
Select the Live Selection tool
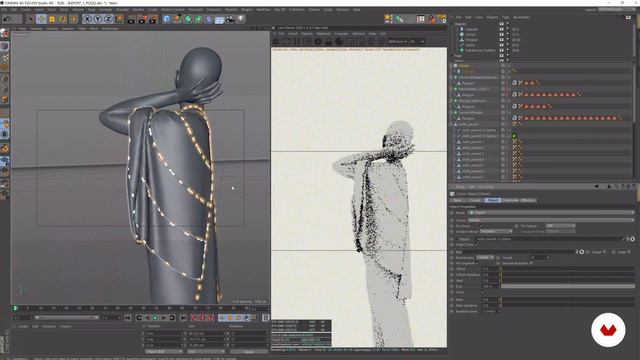click(x=30, y=19)
